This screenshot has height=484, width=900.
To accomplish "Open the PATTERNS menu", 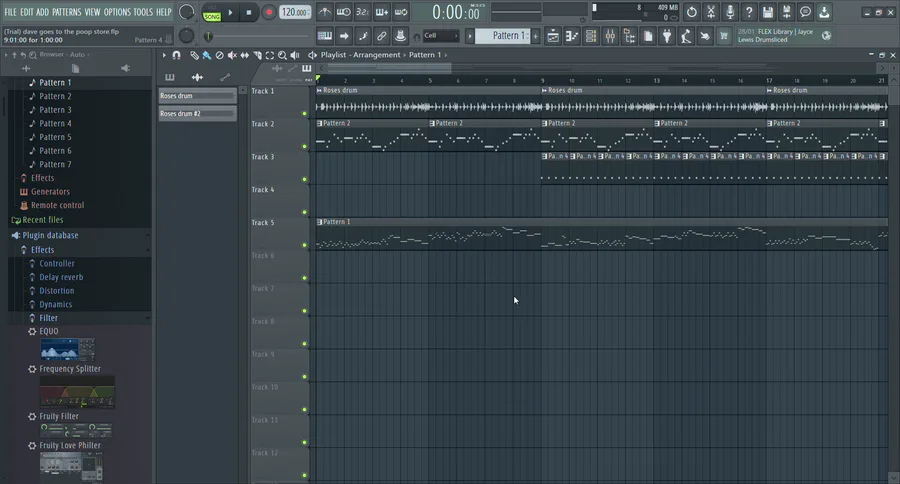I will [67, 12].
